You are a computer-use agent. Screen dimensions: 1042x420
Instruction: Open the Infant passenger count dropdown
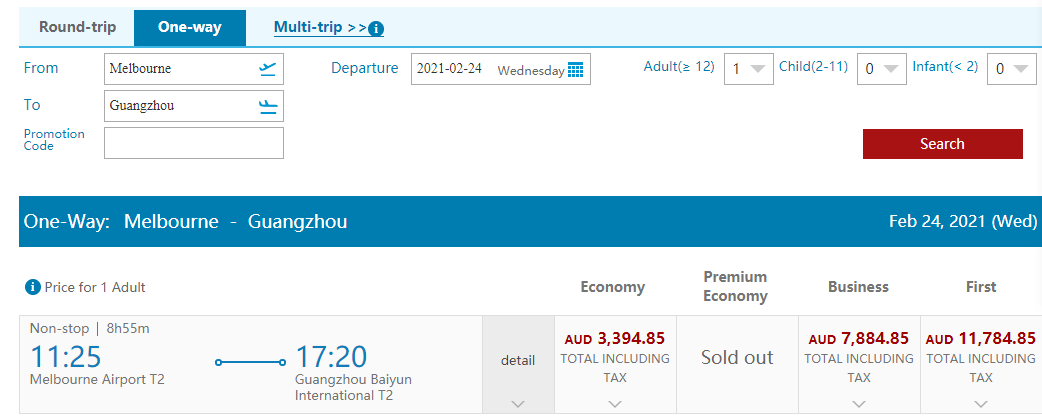click(1012, 69)
